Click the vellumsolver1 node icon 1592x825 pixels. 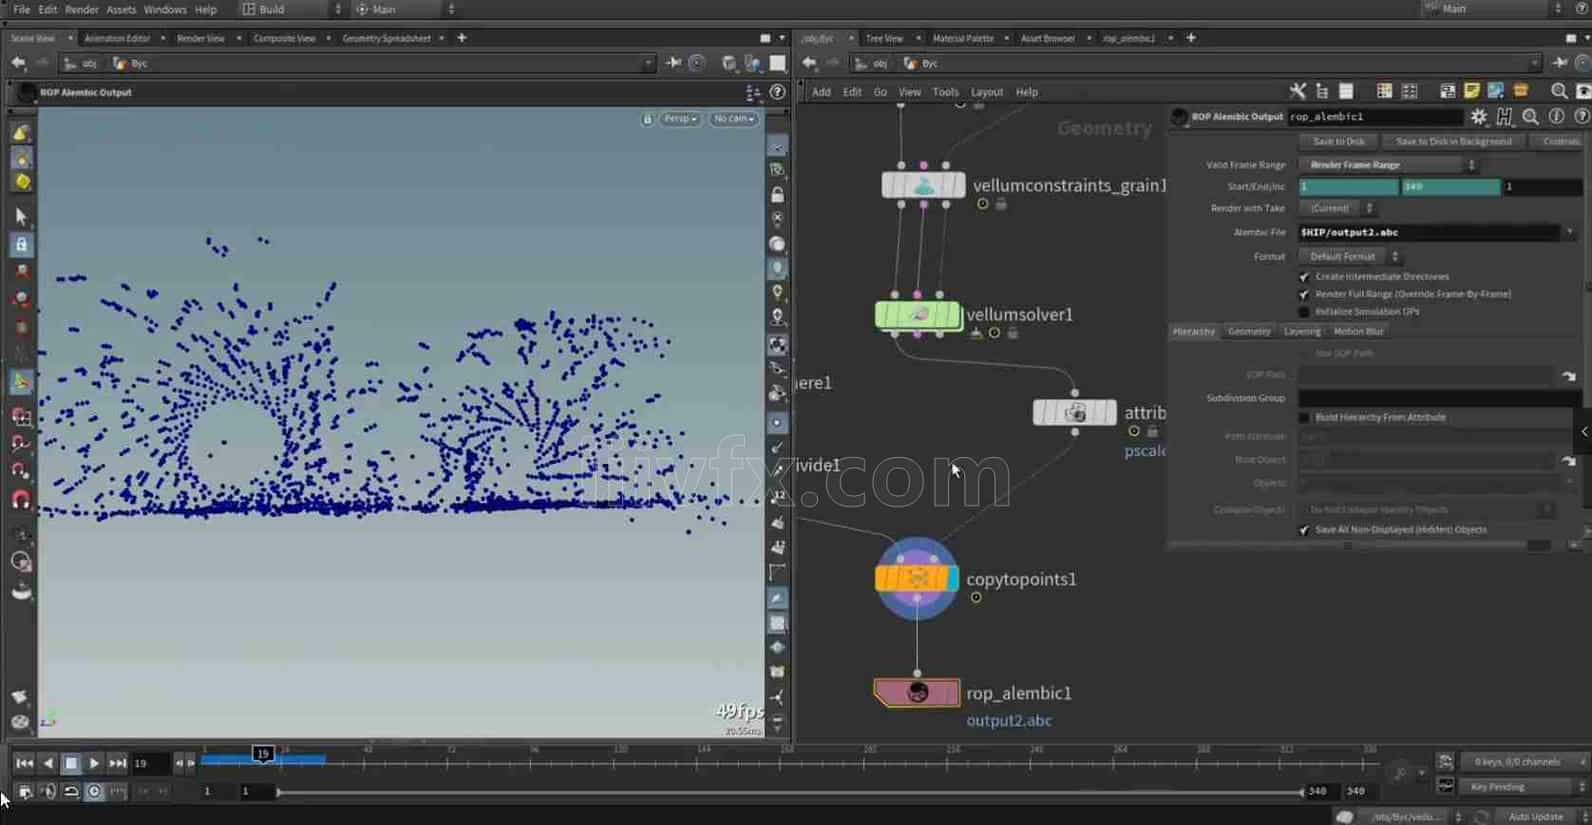(918, 315)
